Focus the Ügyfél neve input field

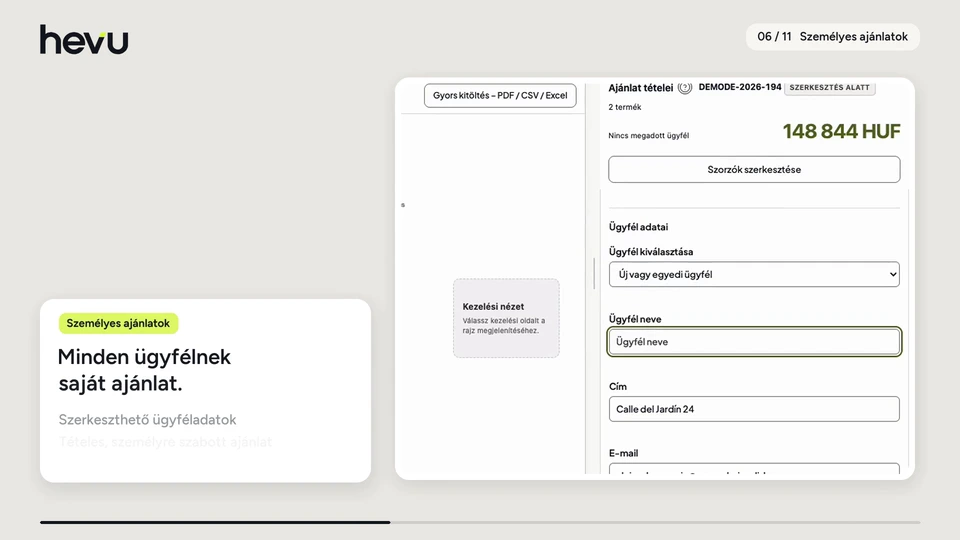pos(754,342)
